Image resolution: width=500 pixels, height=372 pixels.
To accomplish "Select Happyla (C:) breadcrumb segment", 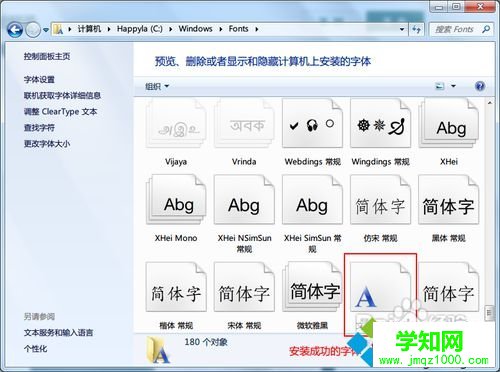I will click(140, 29).
